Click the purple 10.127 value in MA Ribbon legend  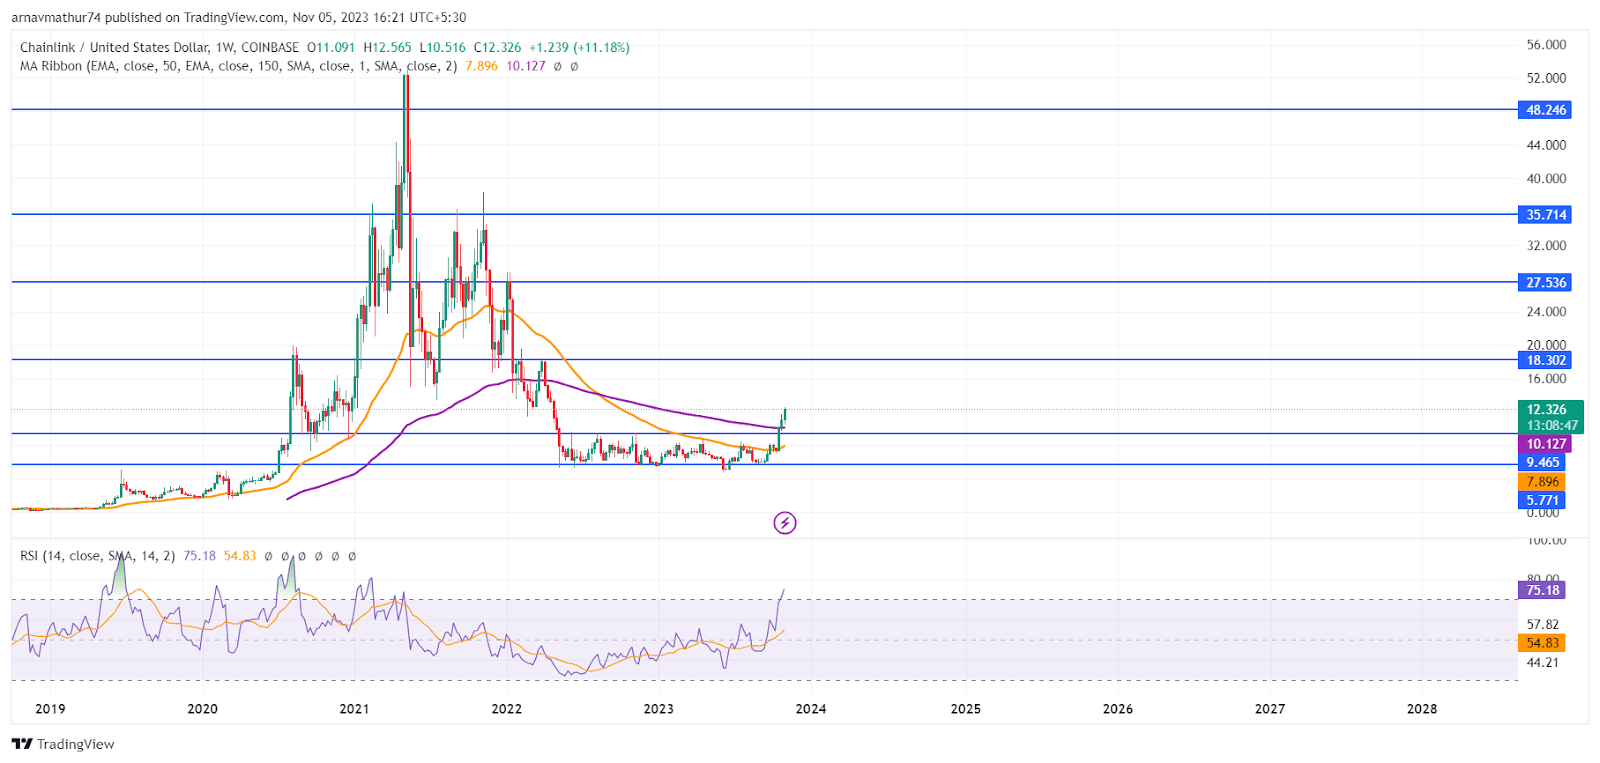point(526,66)
